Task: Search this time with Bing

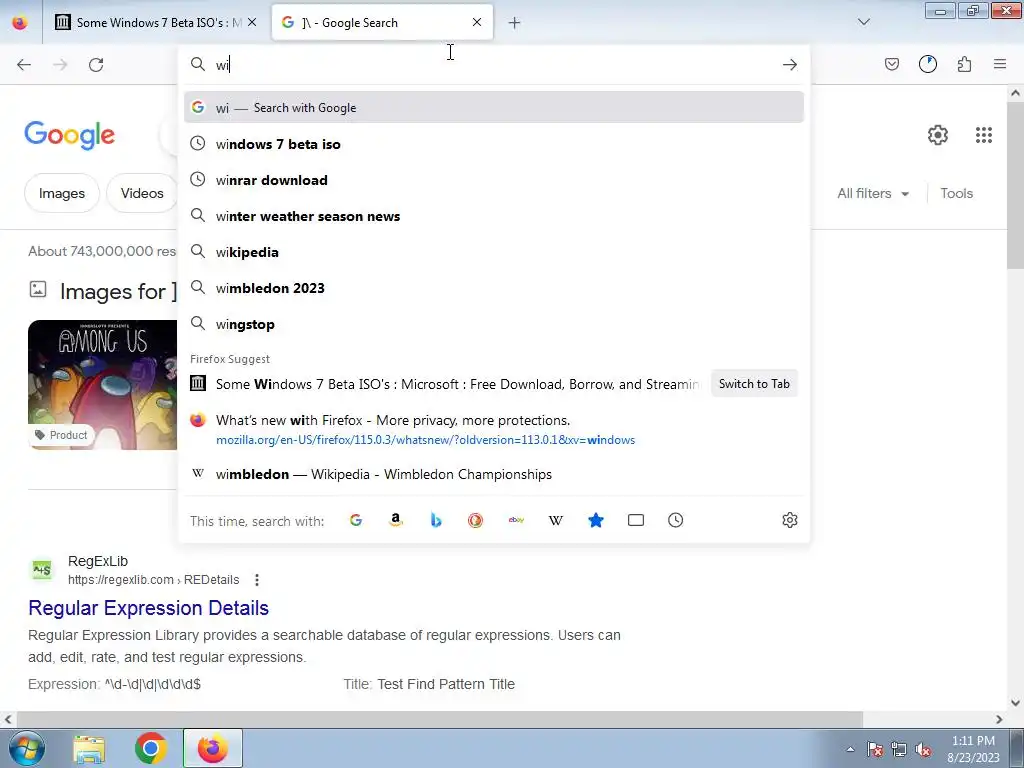Action: click(x=436, y=520)
